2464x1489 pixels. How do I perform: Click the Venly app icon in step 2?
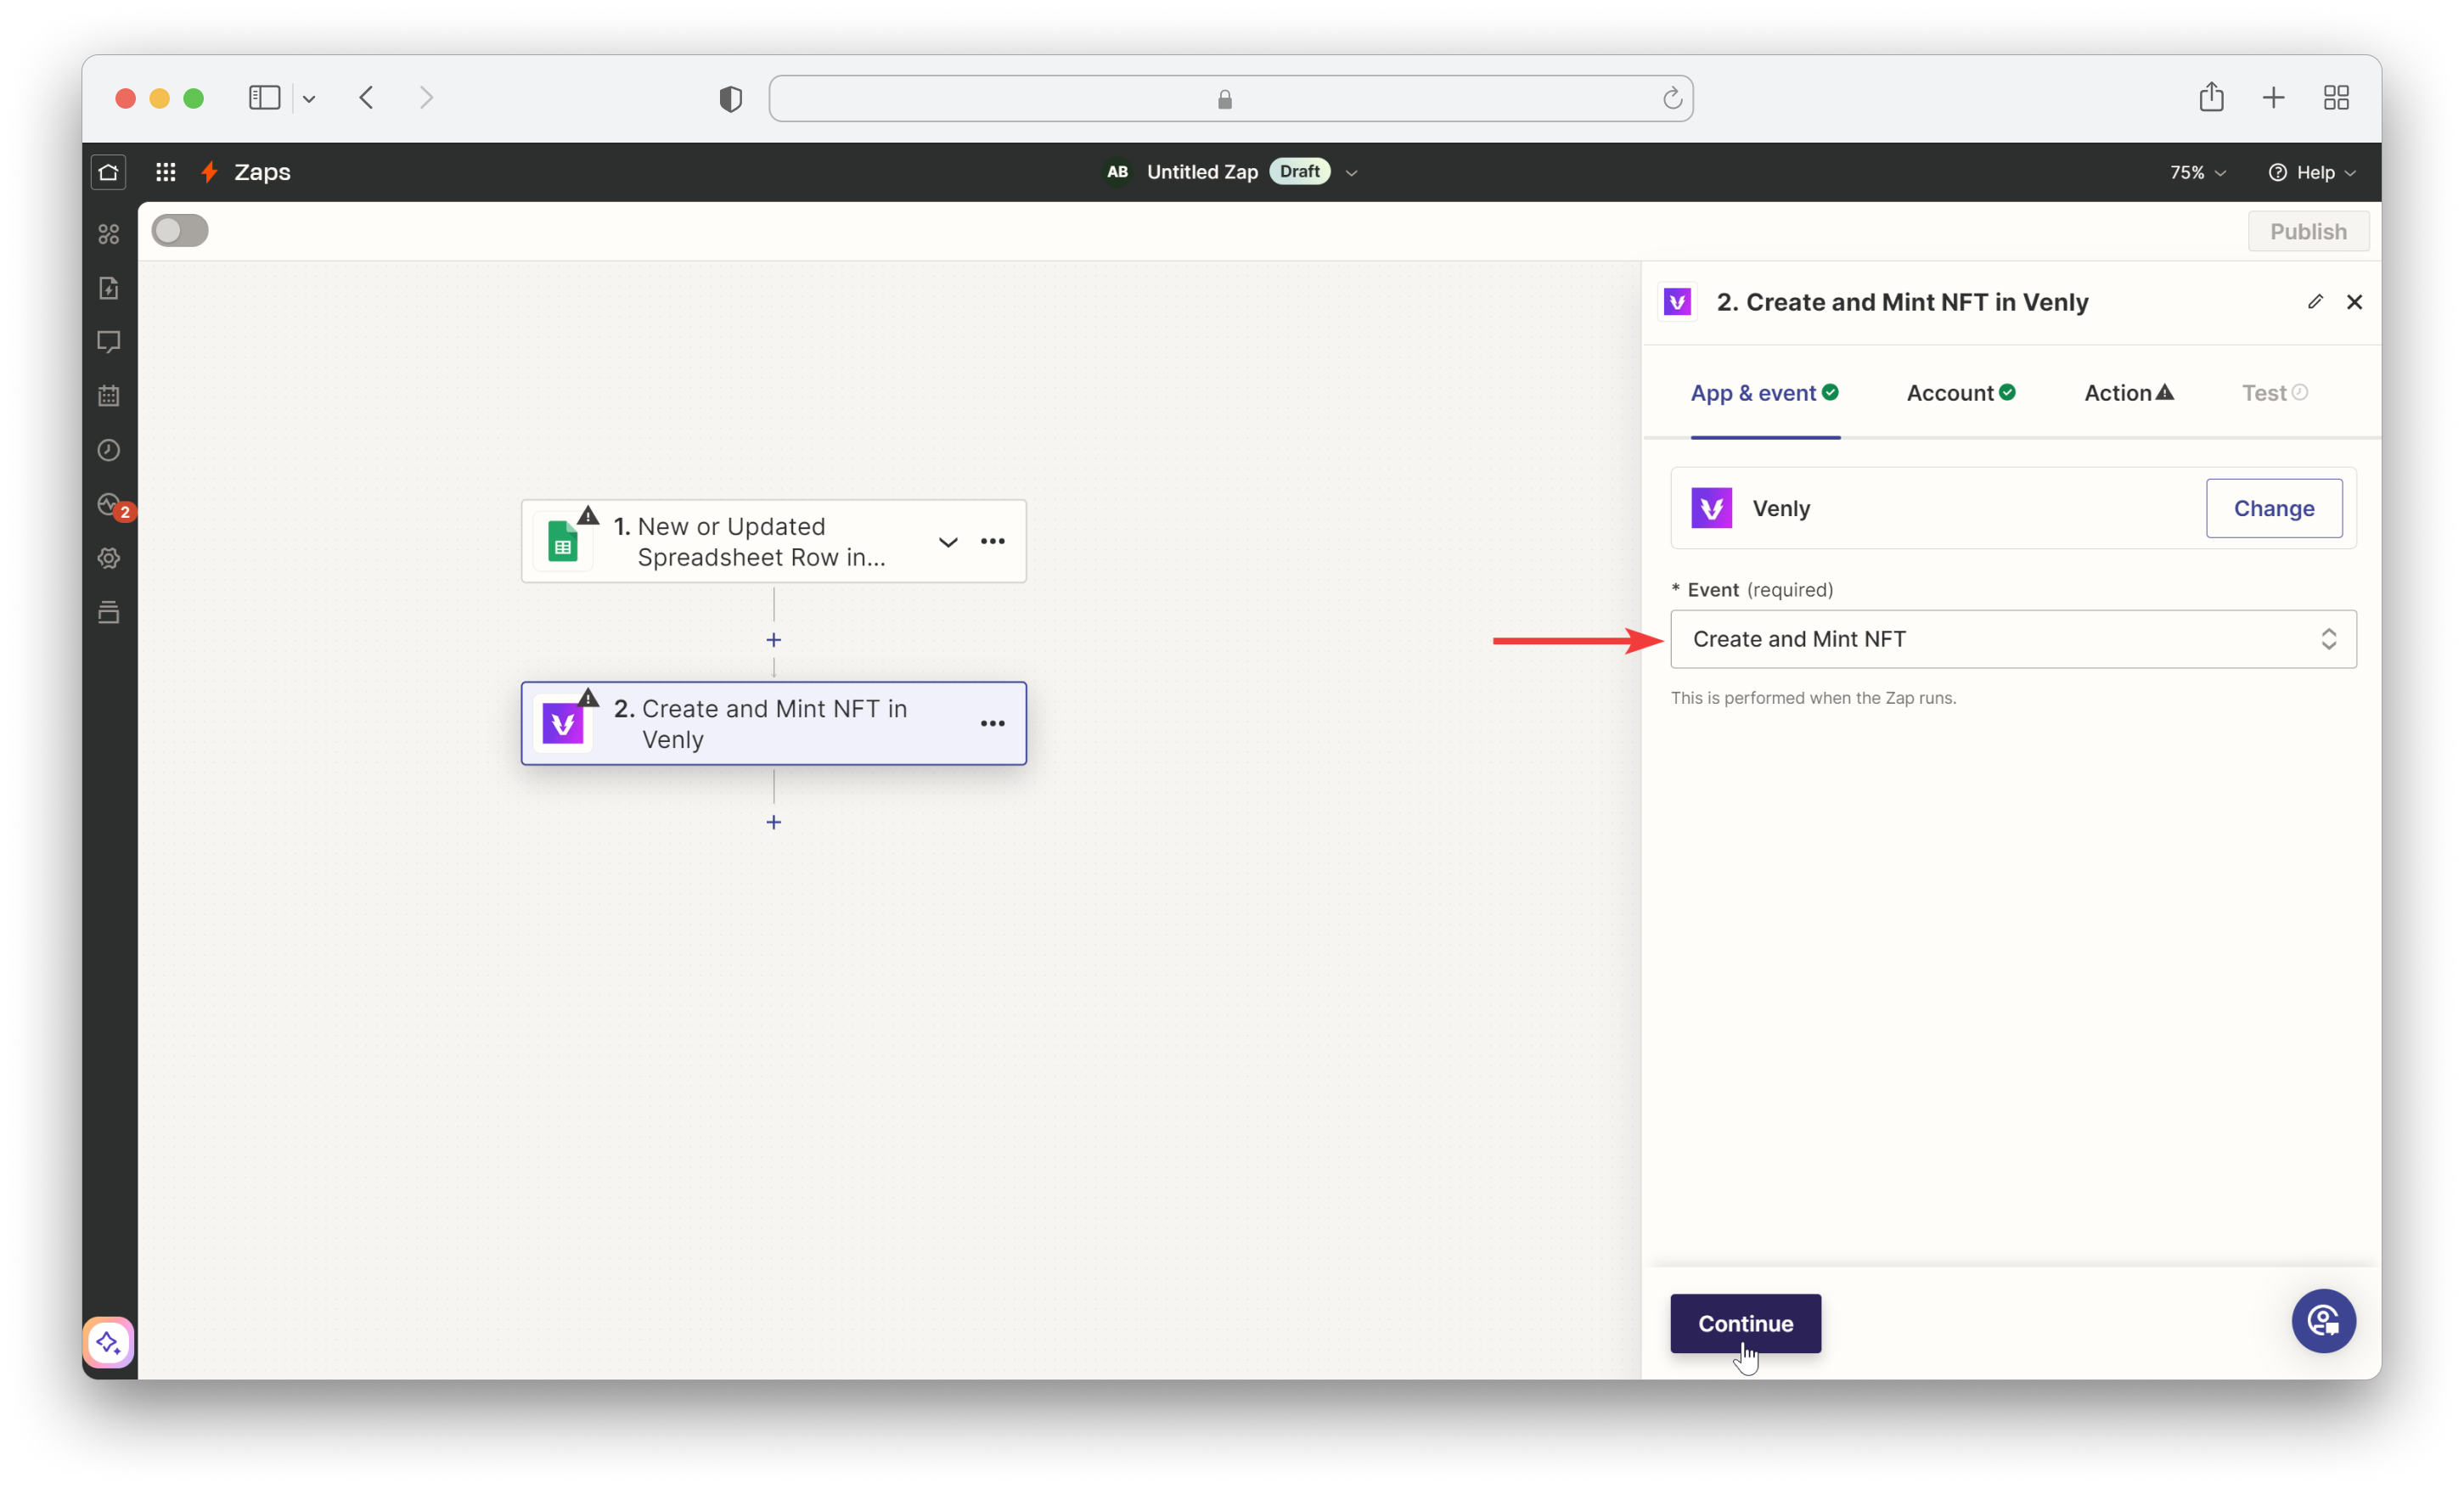(x=563, y=723)
